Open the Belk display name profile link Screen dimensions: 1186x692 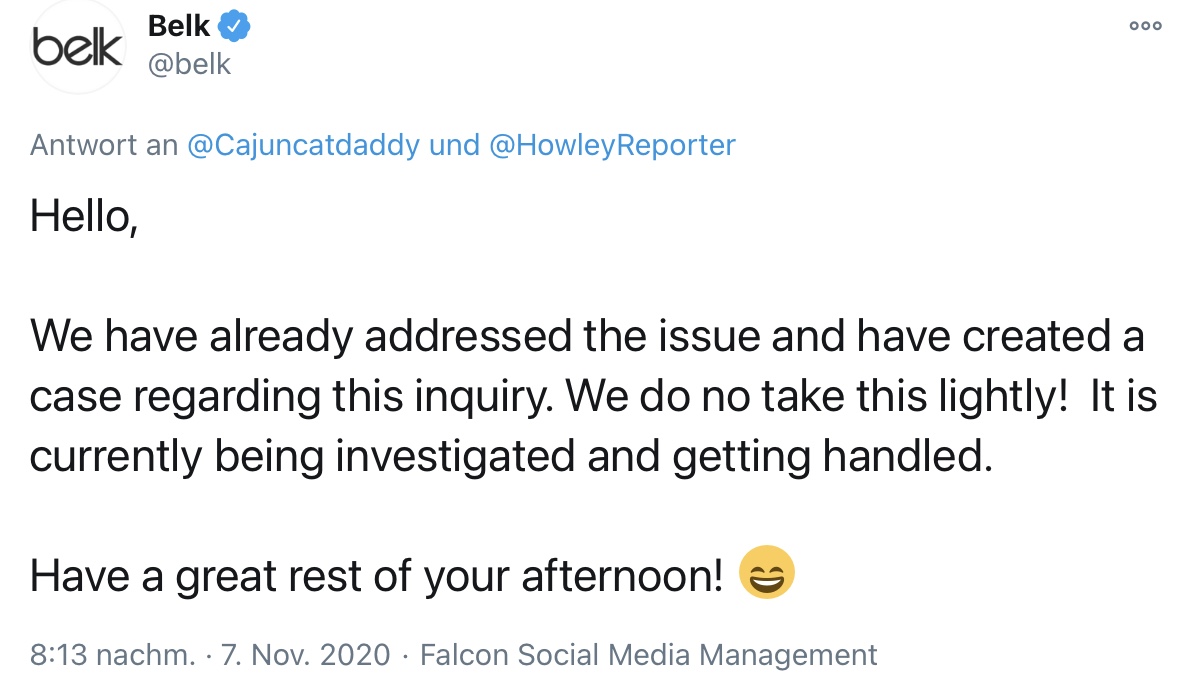click(178, 27)
